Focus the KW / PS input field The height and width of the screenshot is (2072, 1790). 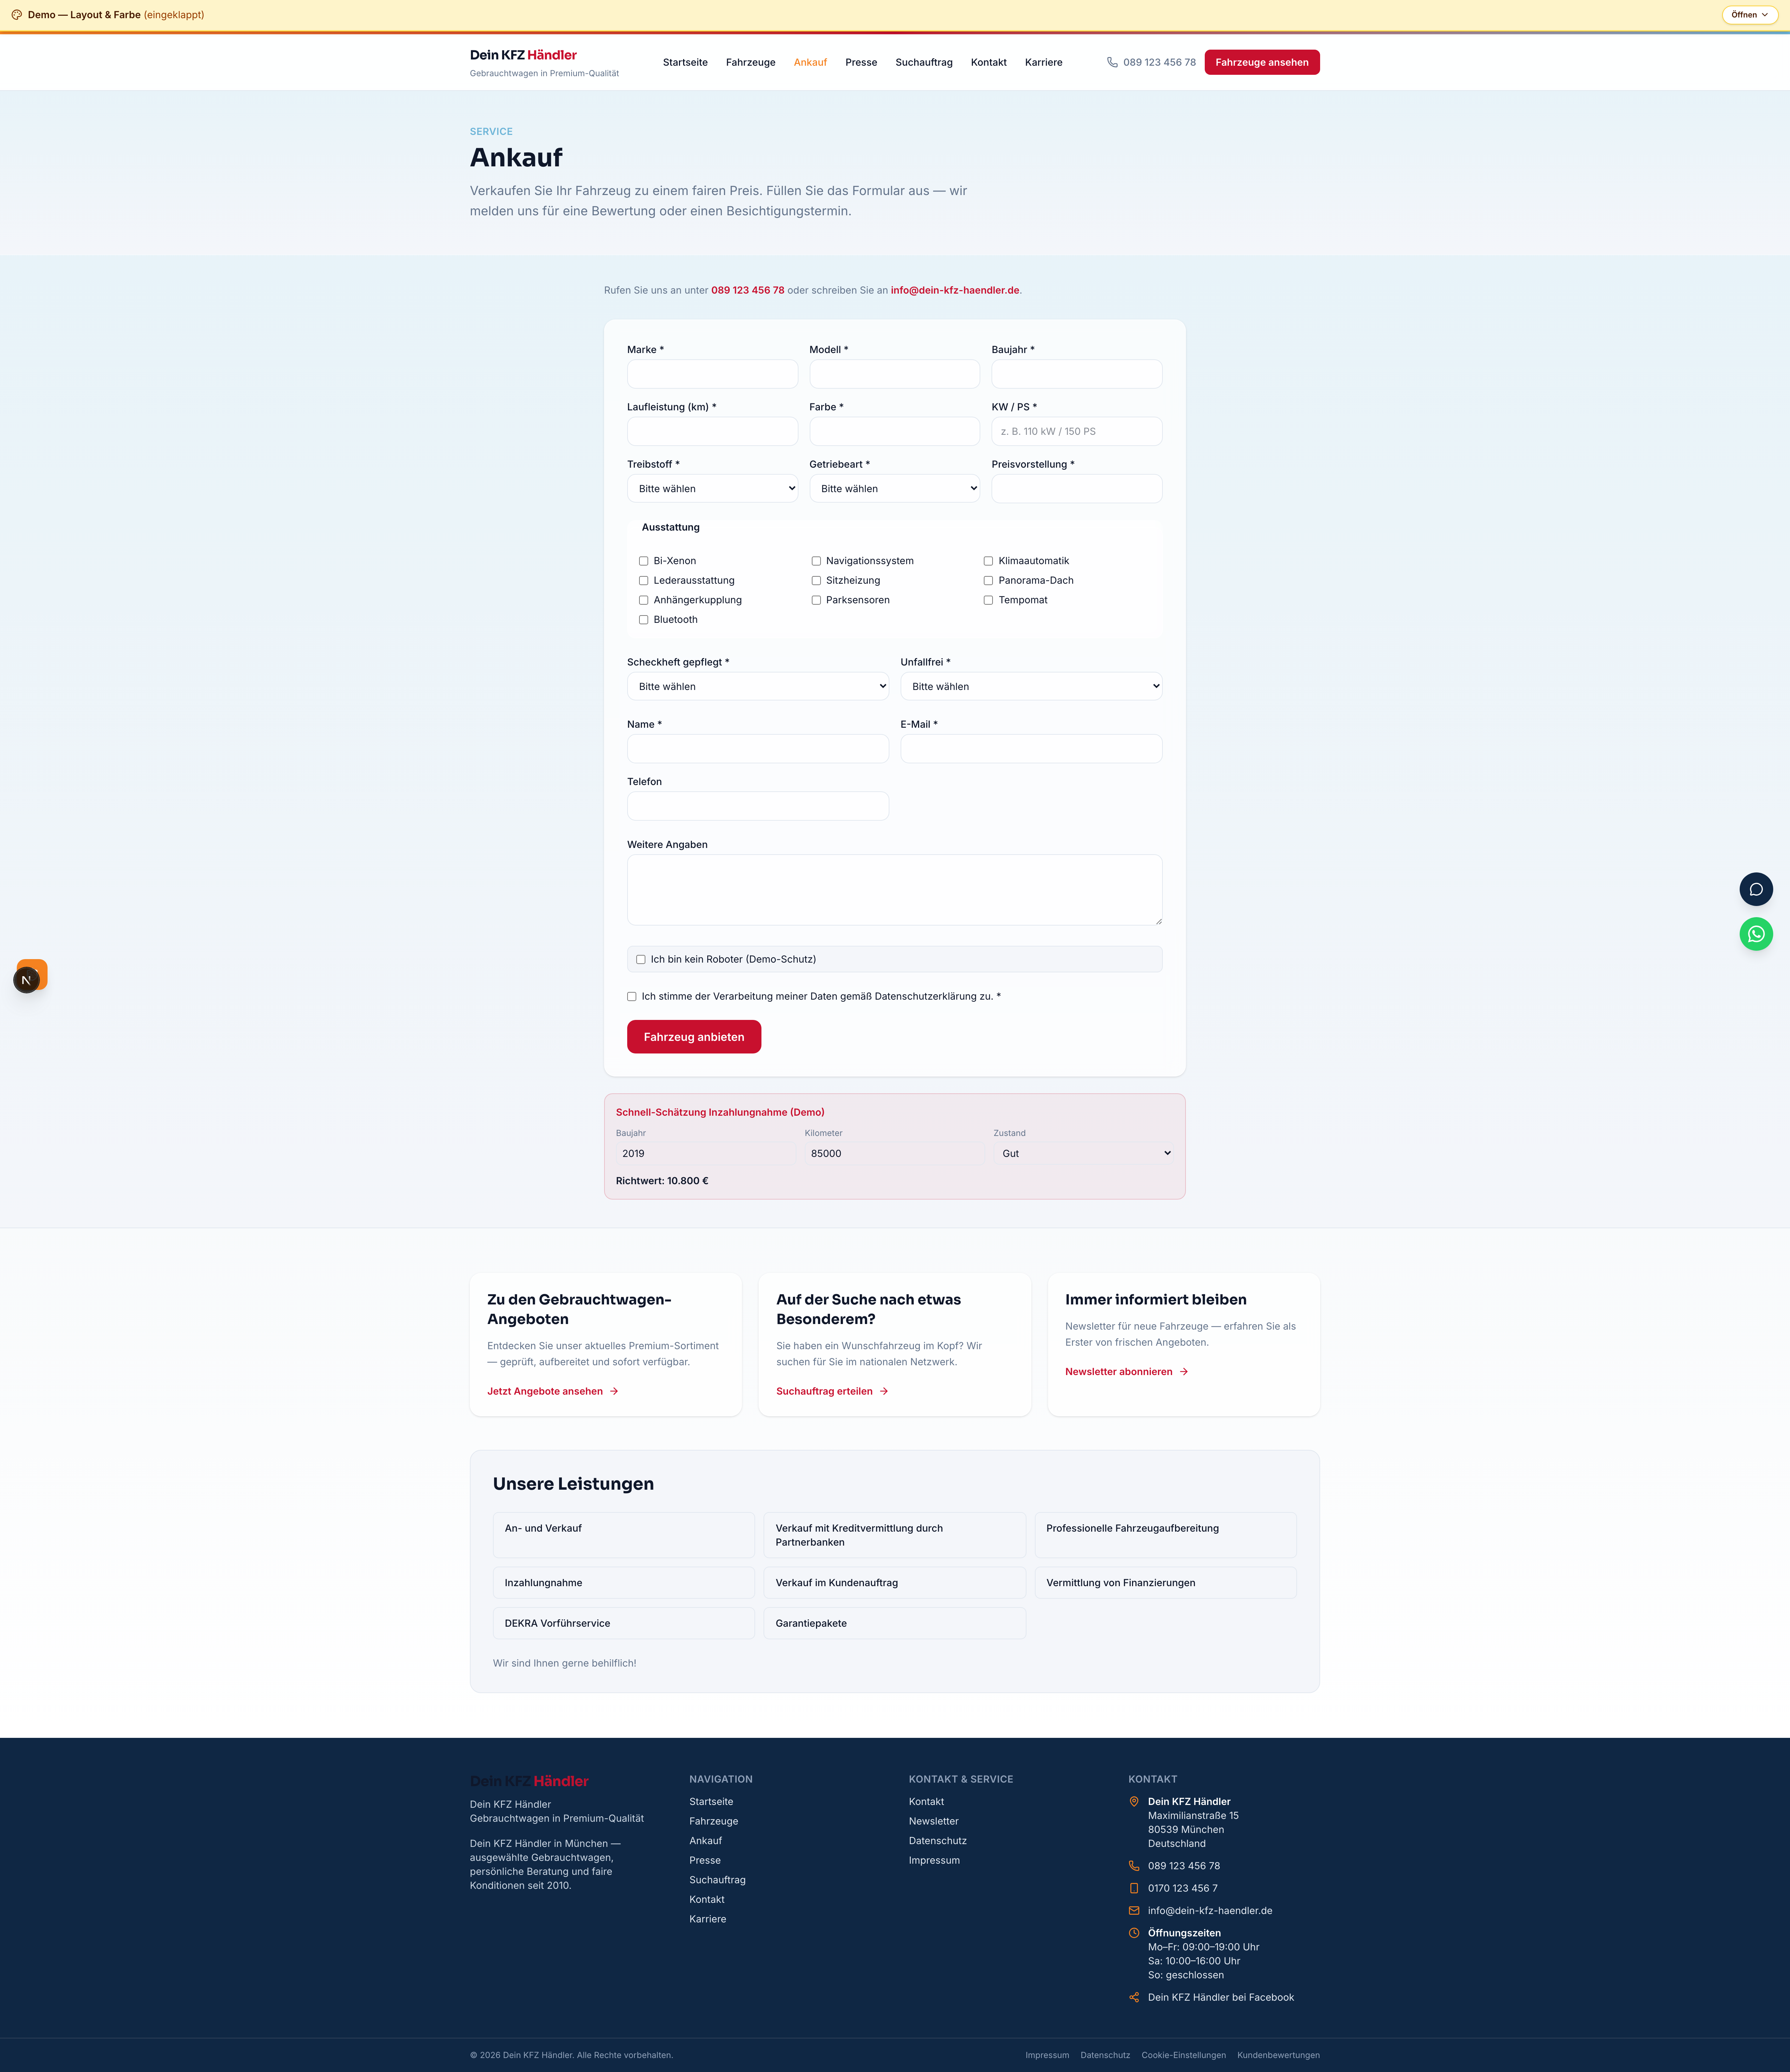(1077, 431)
